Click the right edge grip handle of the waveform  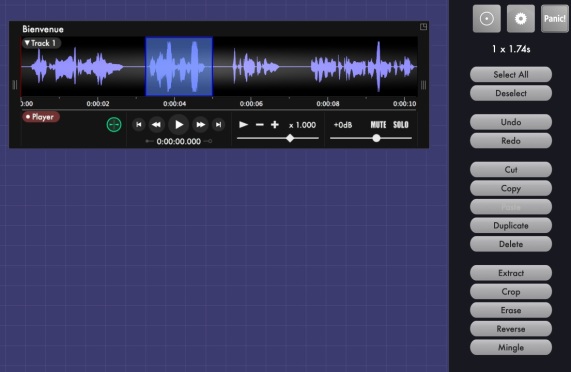(x=423, y=85)
